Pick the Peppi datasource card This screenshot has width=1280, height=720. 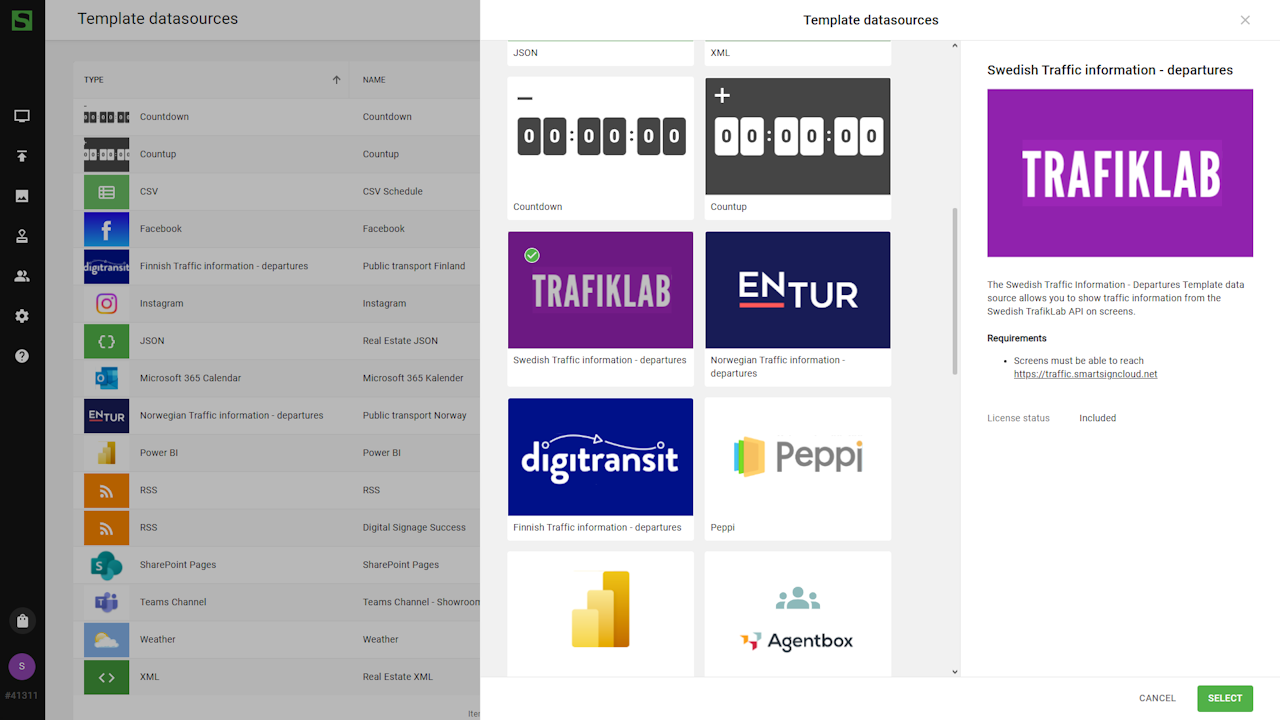pos(798,469)
